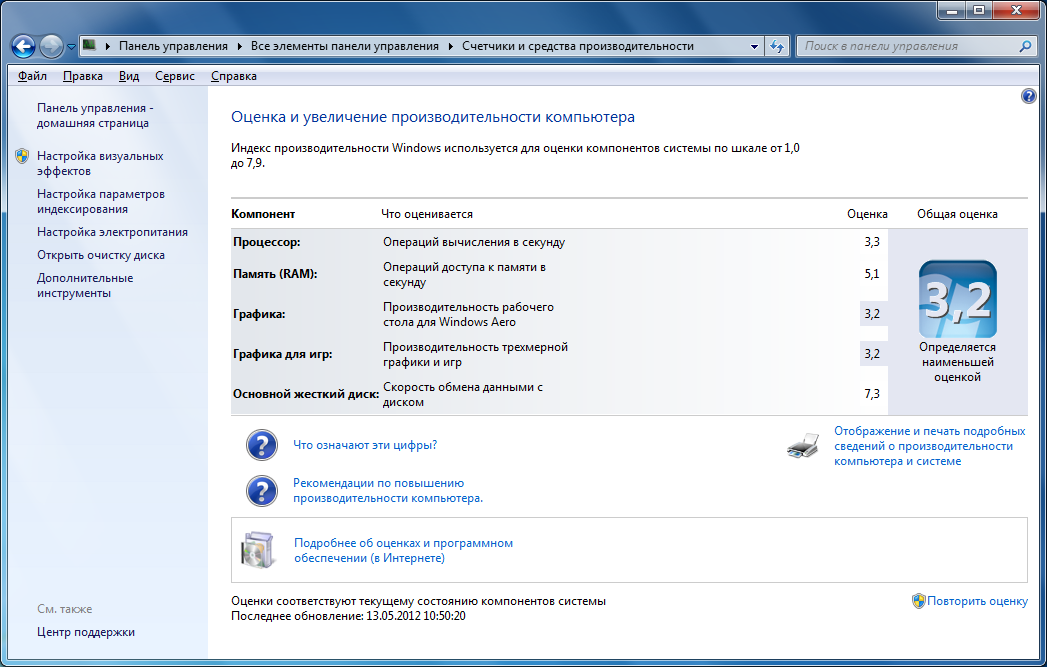Click gaming graphics score 3,2

point(872,354)
